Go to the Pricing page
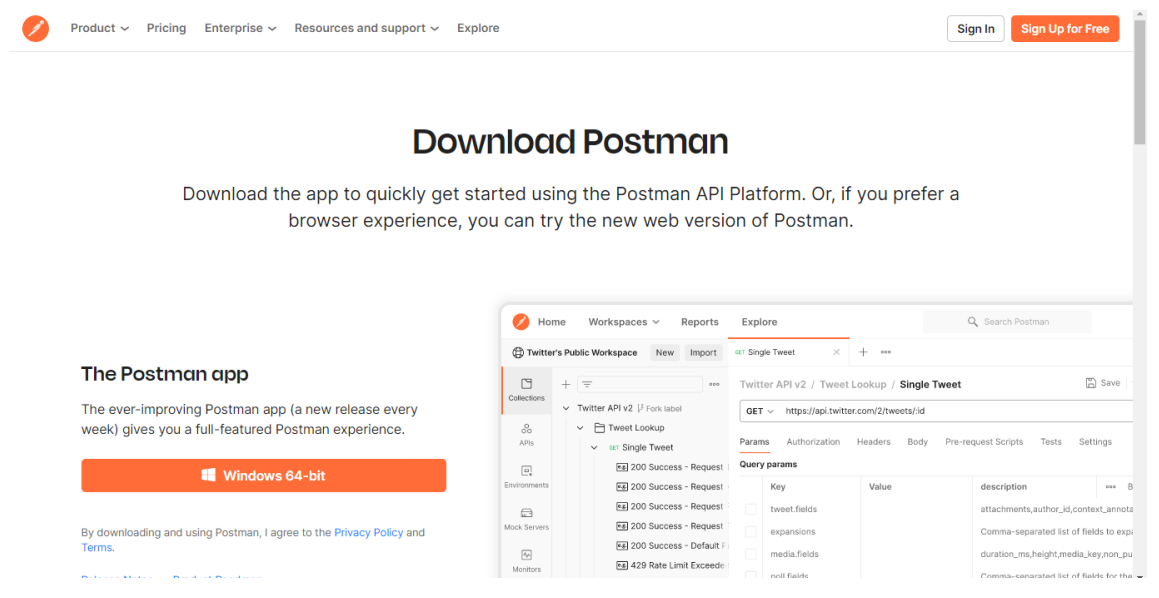 [166, 28]
